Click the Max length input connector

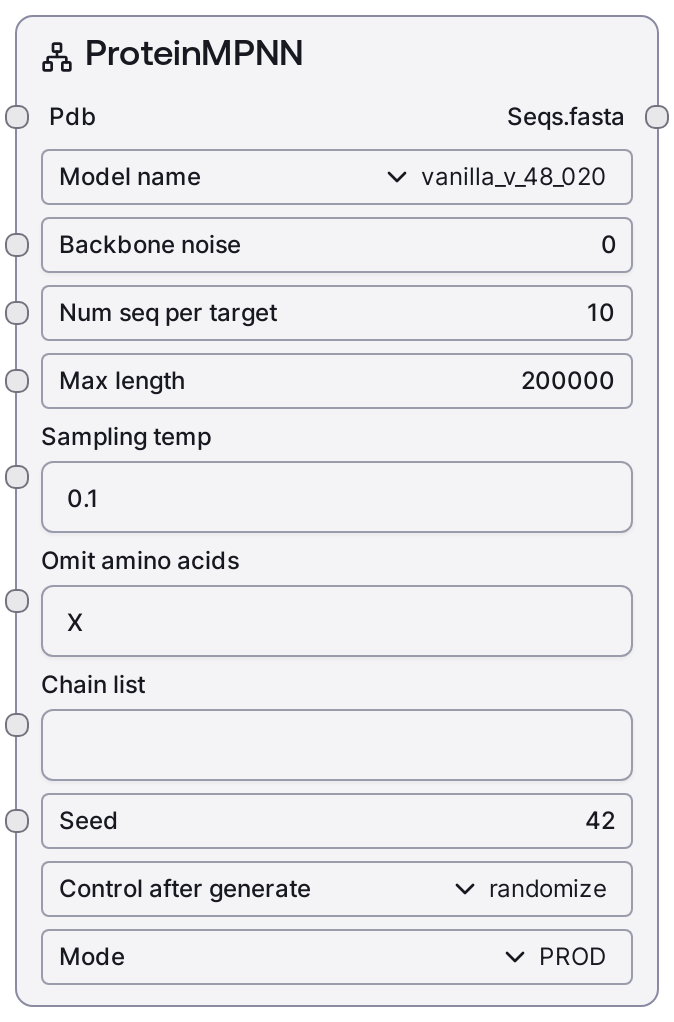click(x=17, y=381)
